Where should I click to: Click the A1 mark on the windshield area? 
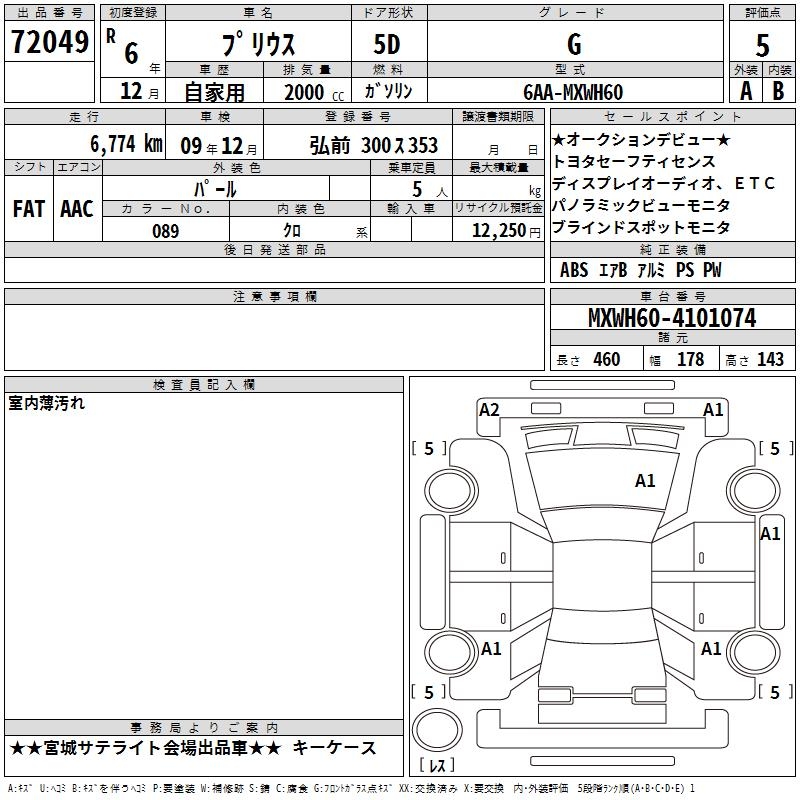tap(645, 481)
